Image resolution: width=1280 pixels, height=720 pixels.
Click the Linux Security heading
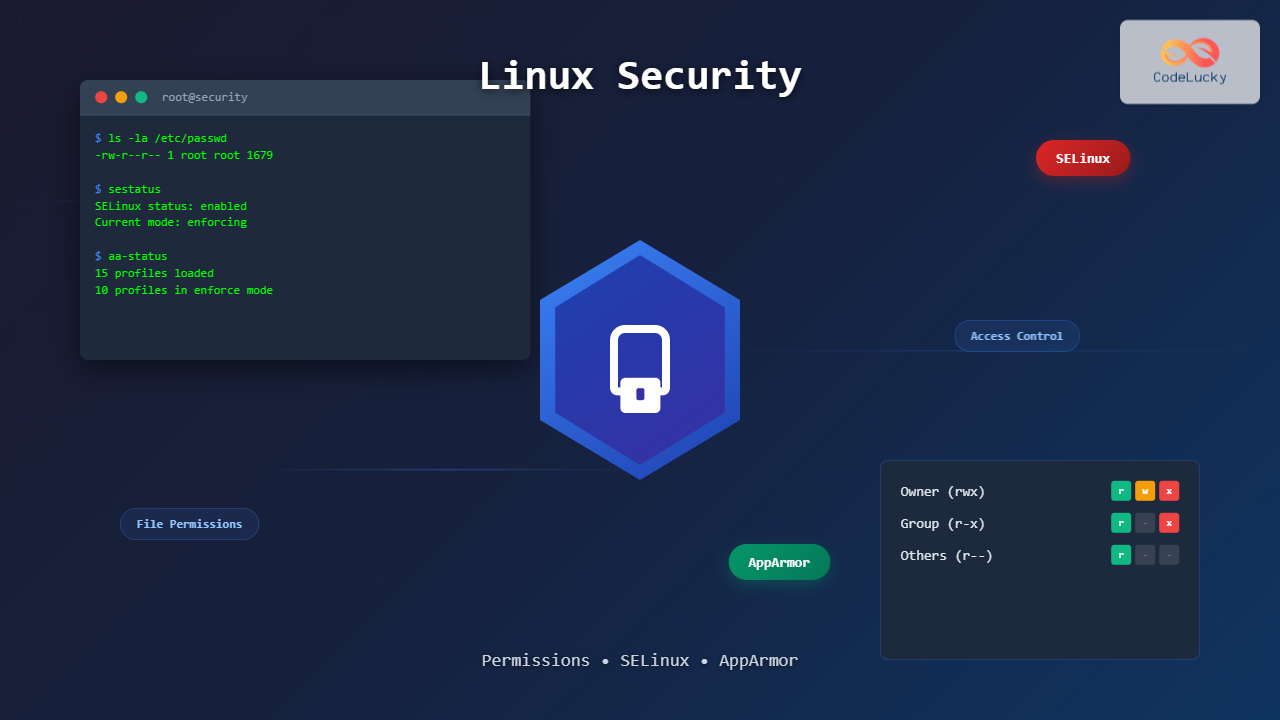640,76
